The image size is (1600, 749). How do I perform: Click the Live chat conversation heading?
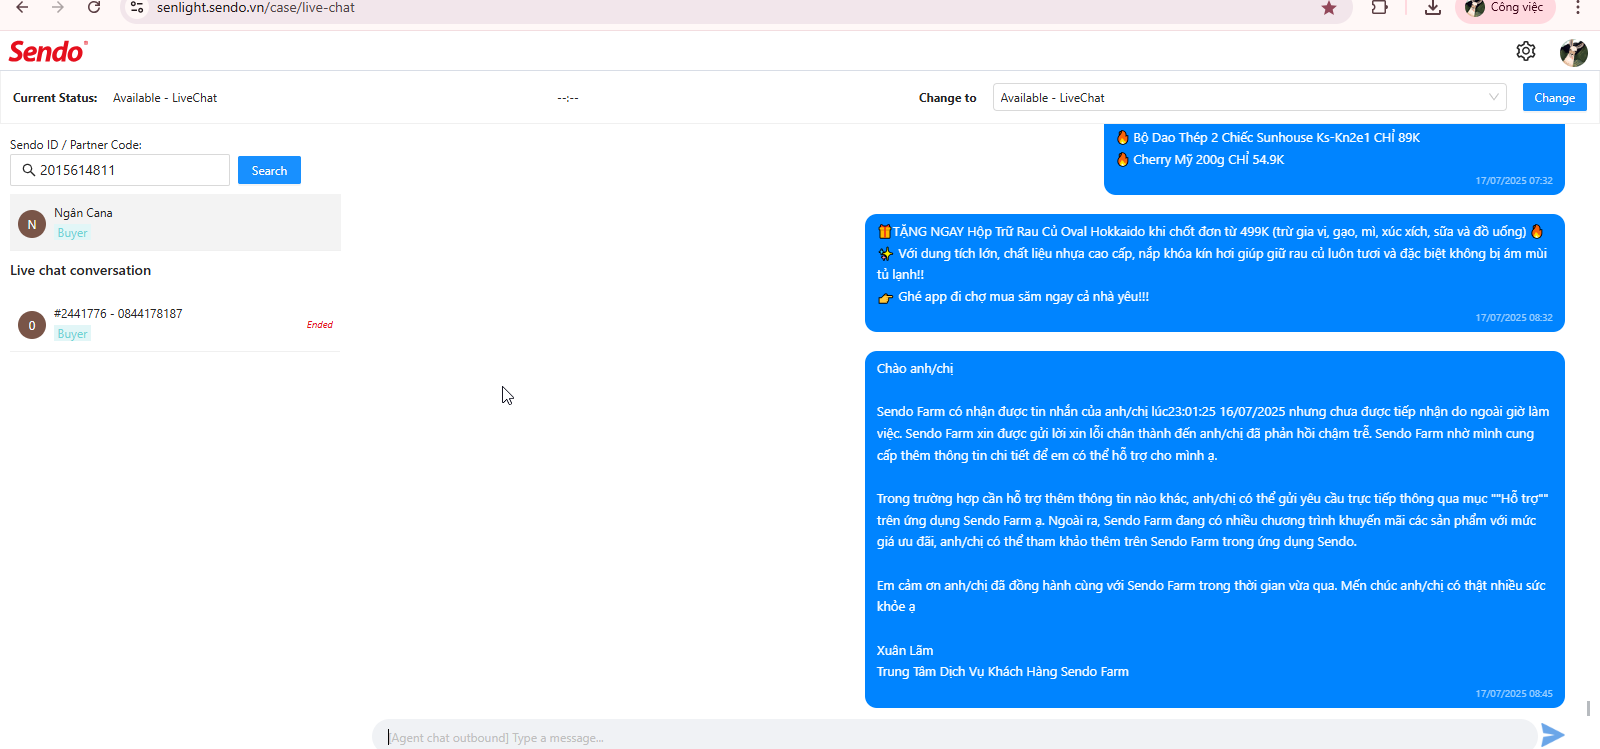pyautogui.click(x=81, y=270)
